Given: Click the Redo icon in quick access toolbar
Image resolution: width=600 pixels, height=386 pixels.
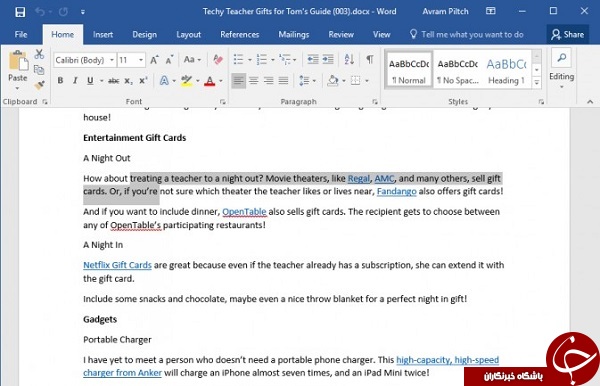Looking at the screenshot, I should [63, 12].
